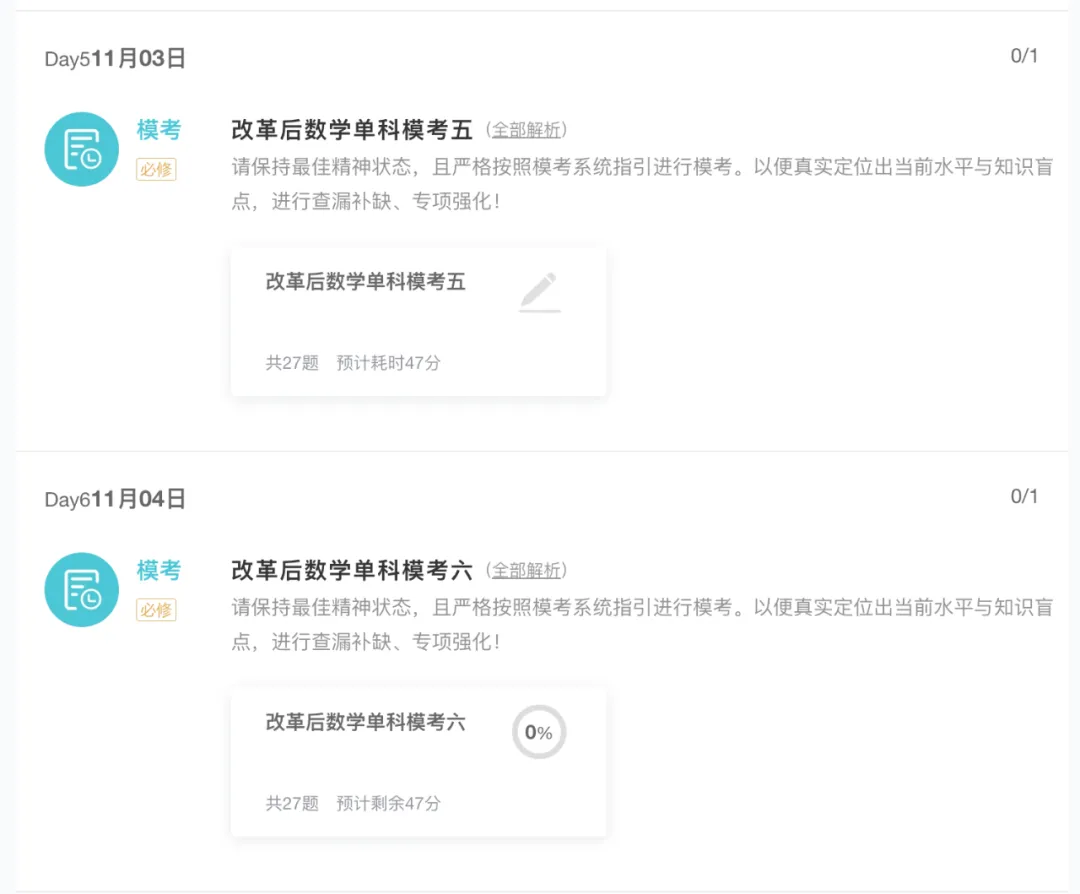Click the Day6 mock exam circular icon
The height and width of the screenshot is (894, 1080).
(x=81, y=589)
